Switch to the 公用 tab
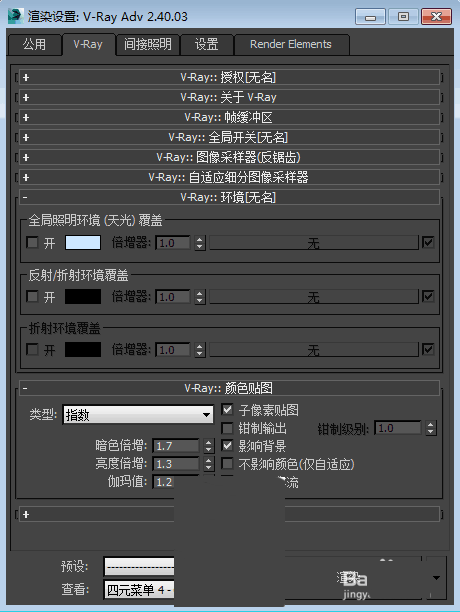Screen dimensions: 460x612 35,45
